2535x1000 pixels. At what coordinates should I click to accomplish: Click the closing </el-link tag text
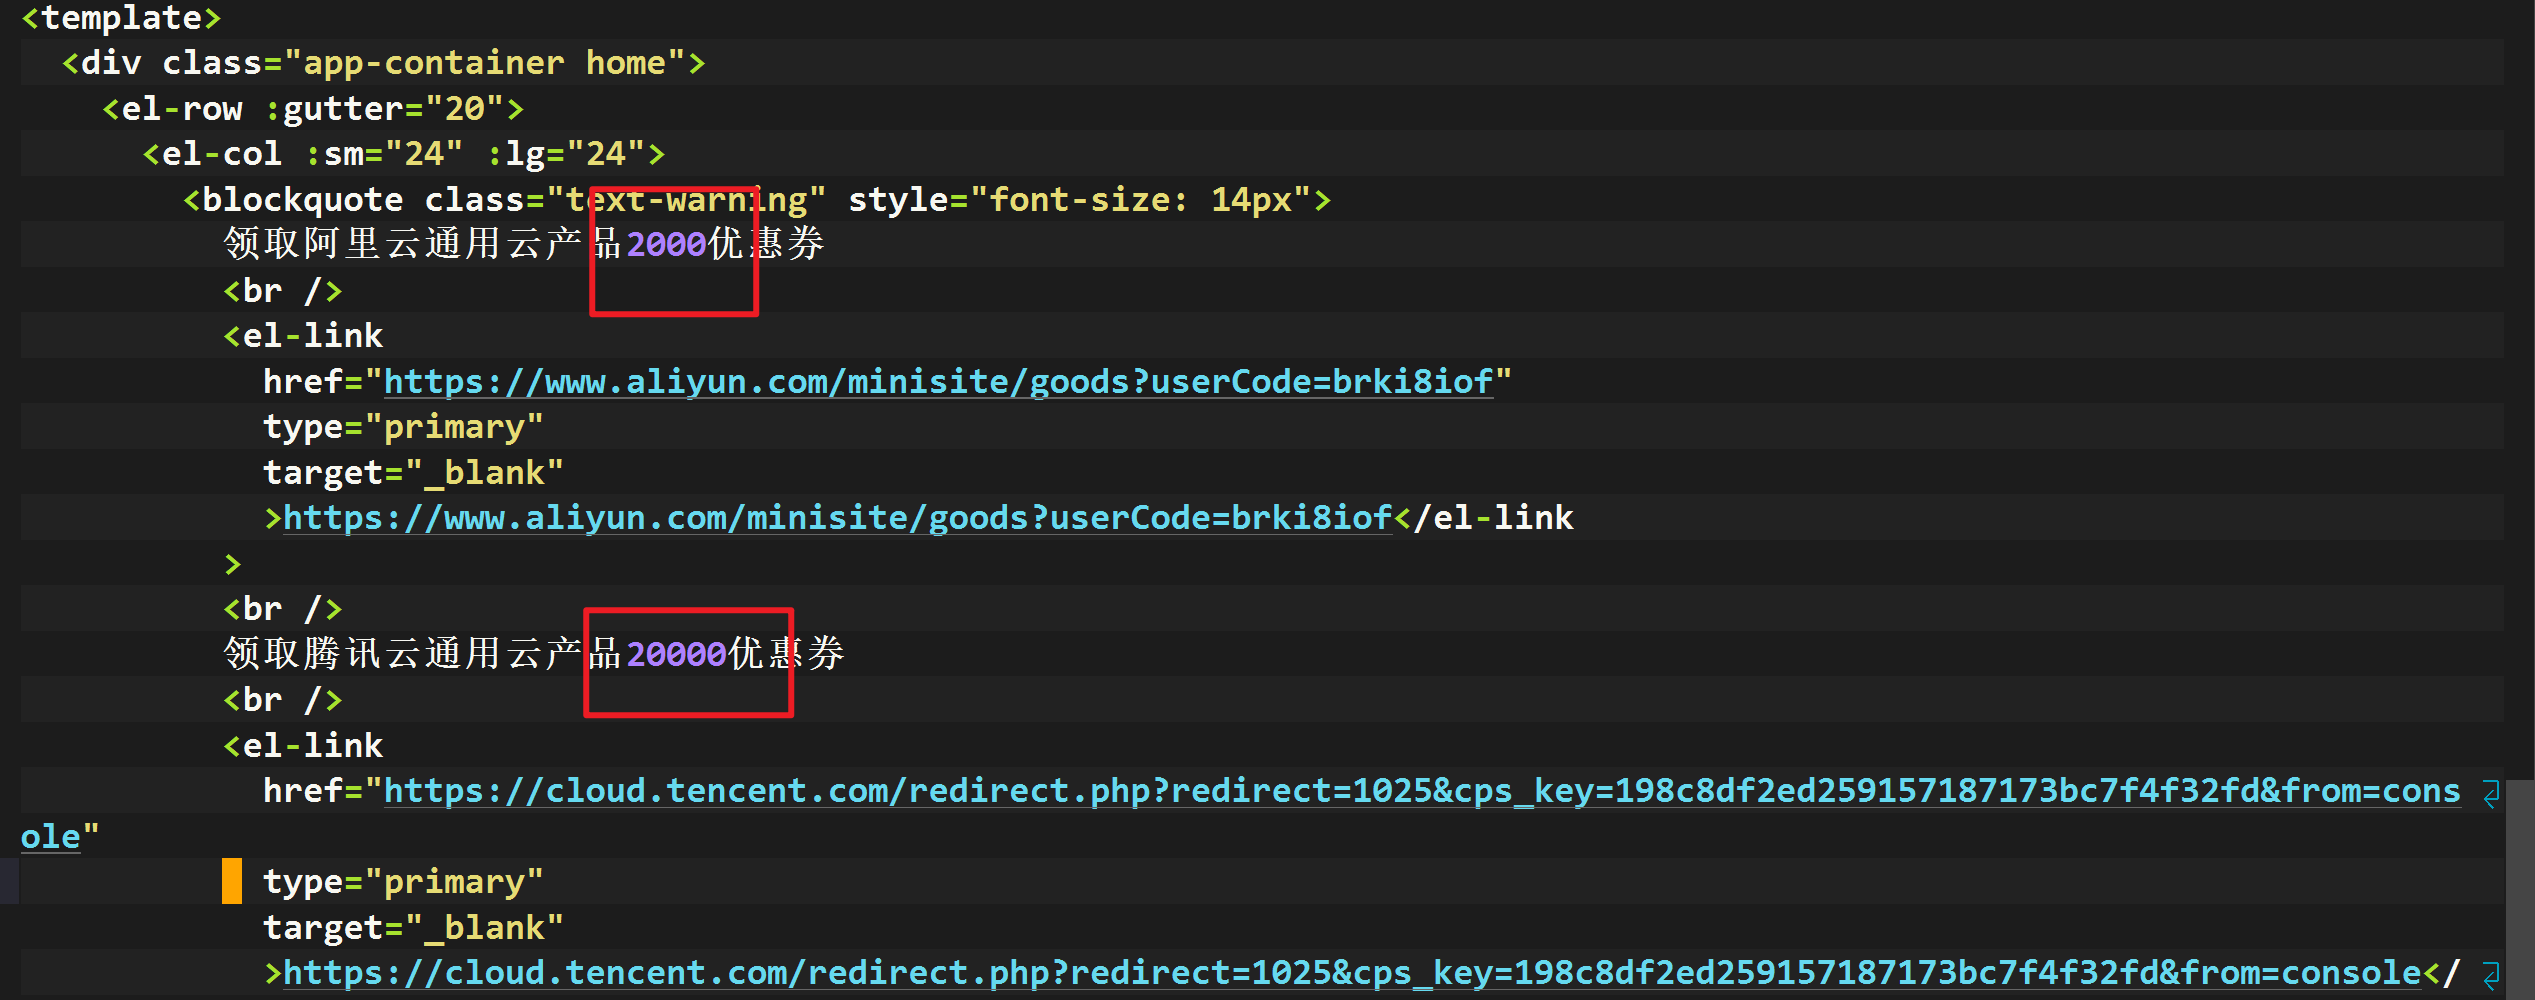(1484, 518)
